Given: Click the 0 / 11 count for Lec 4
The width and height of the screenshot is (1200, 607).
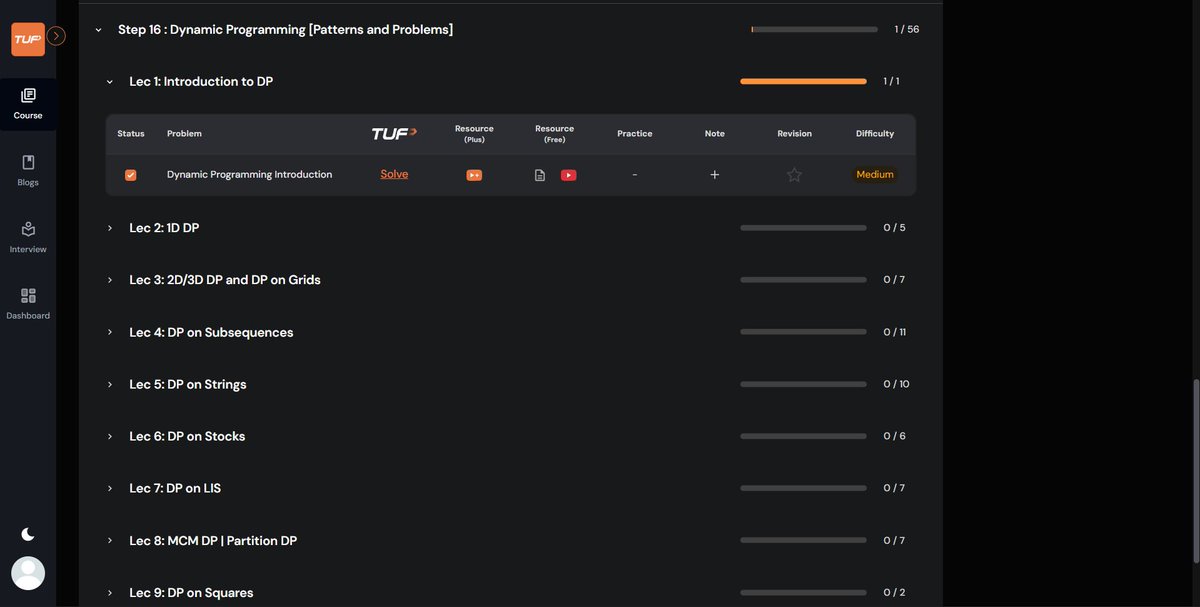Looking at the screenshot, I should coord(895,332).
